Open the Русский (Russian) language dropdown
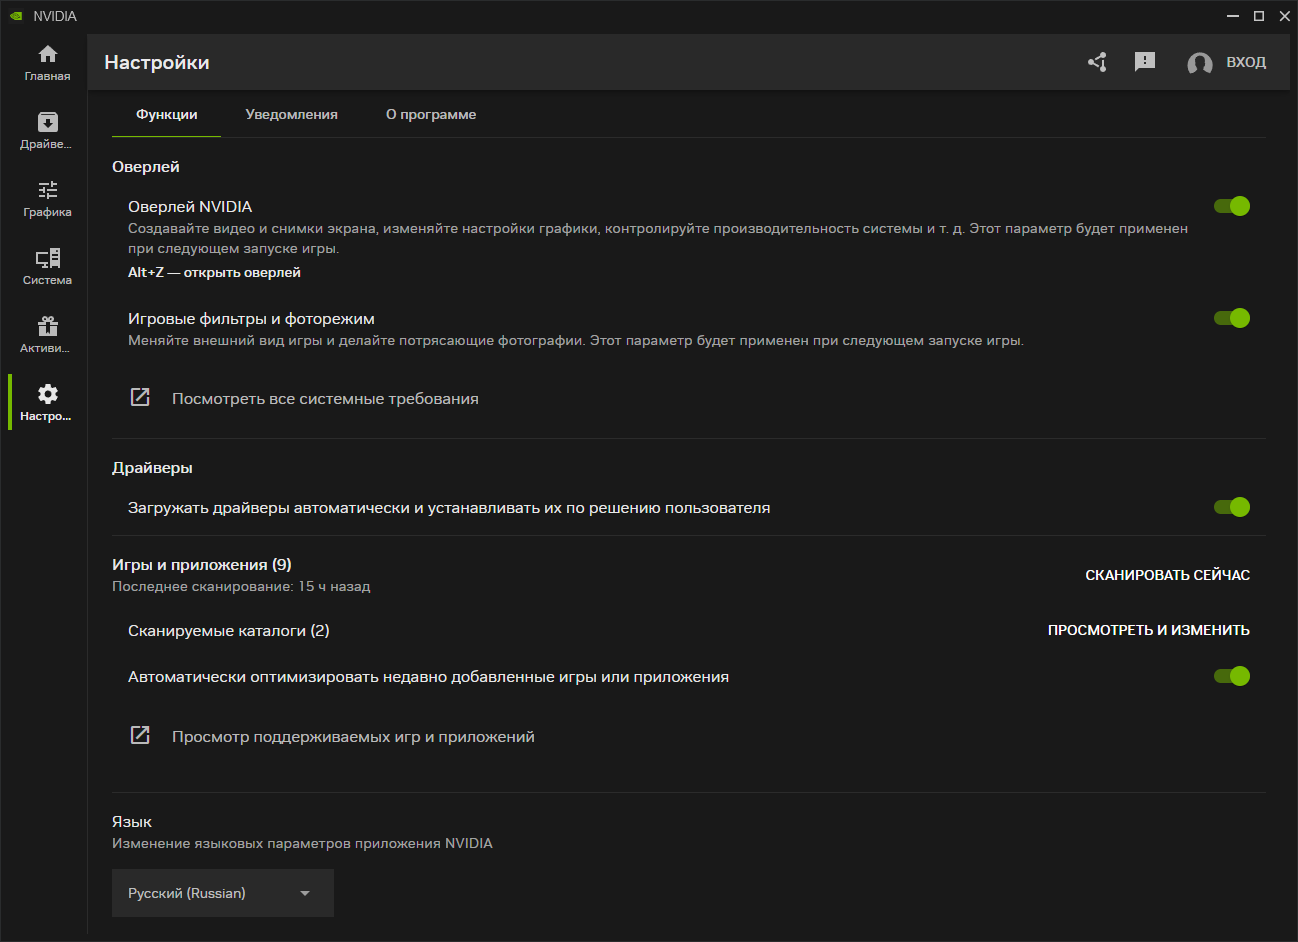The width and height of the screenshot is (1298, 942). [222, 893]
